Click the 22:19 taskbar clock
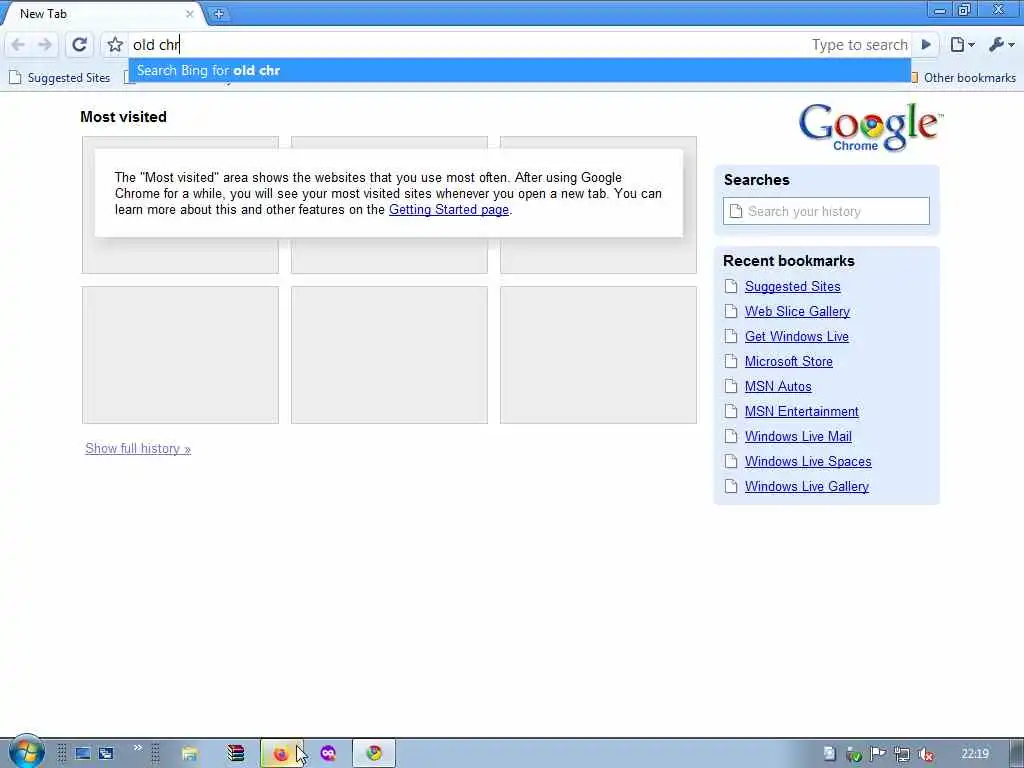The height and width of the screenshot is (768, 1024). [974, 754]
